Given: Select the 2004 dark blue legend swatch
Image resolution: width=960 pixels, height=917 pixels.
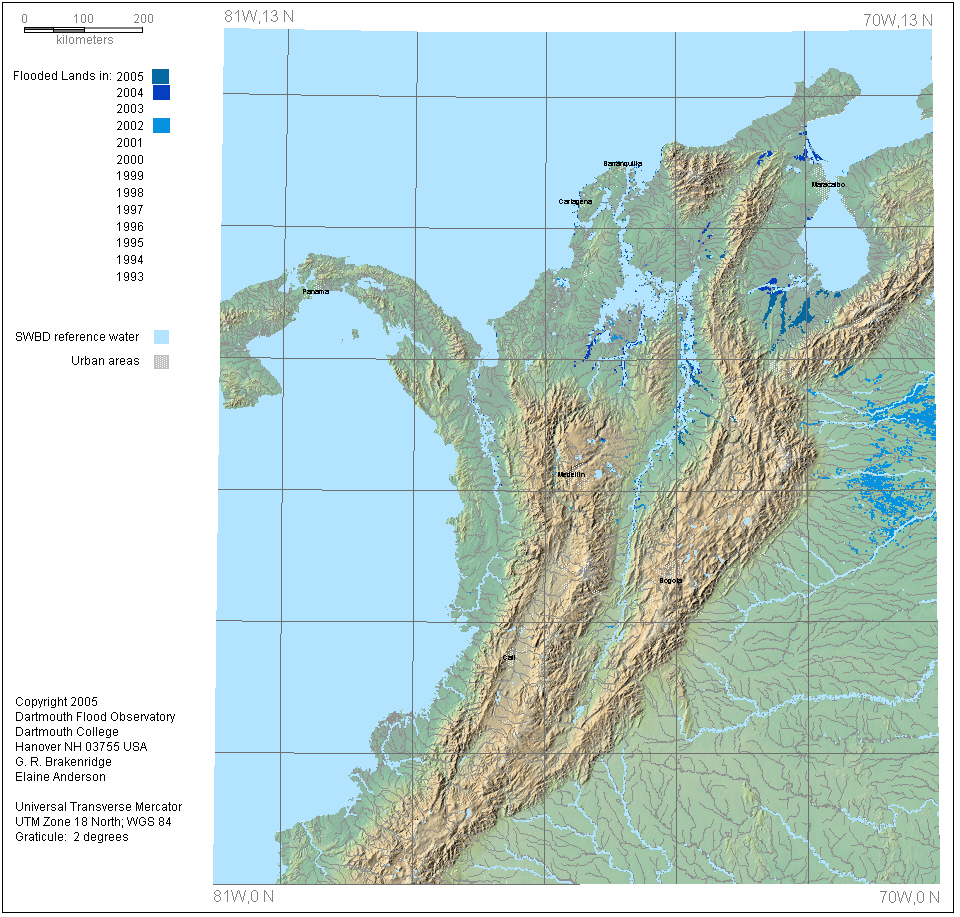Looking at the screenshot, I should tap(161, 93).
